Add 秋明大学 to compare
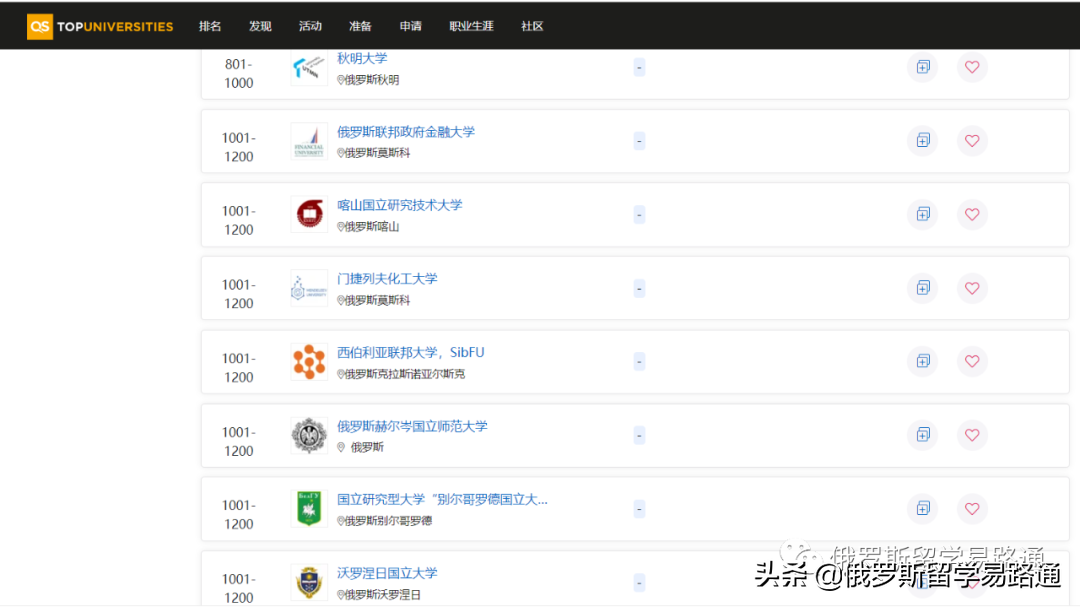Viewport: 1080px width, 607px height. [923, 67]
